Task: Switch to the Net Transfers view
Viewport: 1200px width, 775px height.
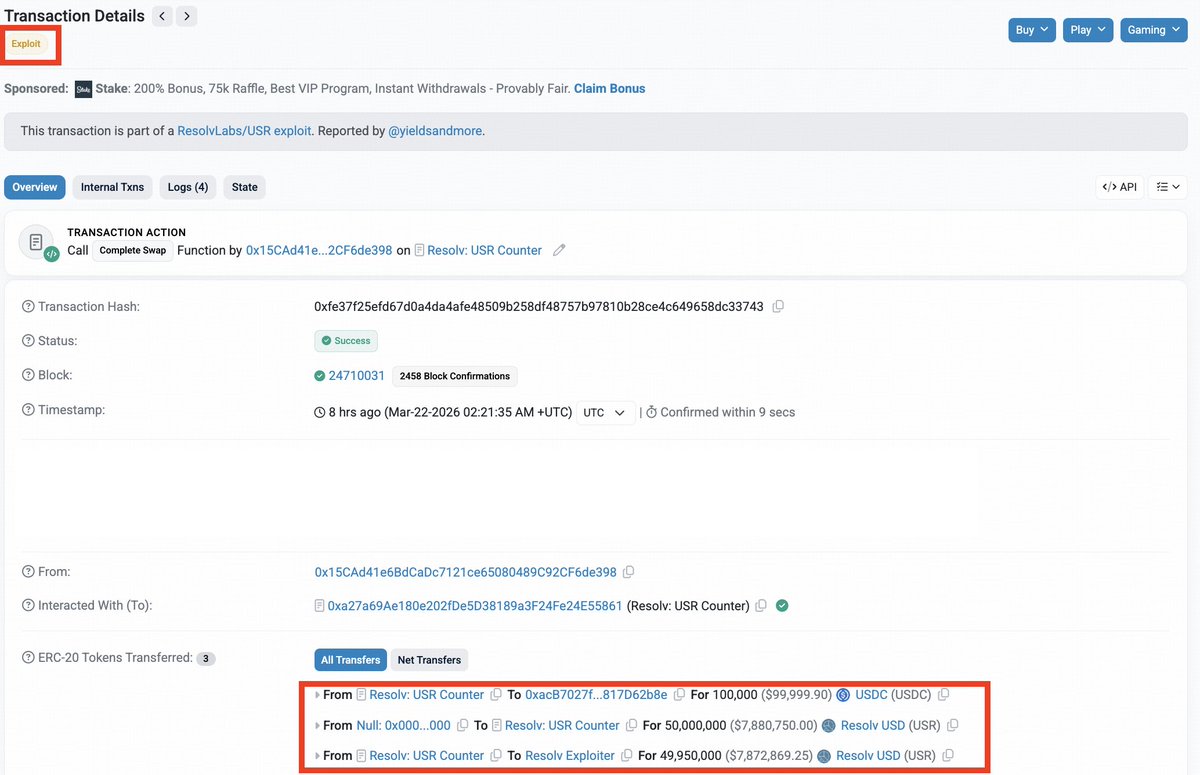Action: (429, 660)
